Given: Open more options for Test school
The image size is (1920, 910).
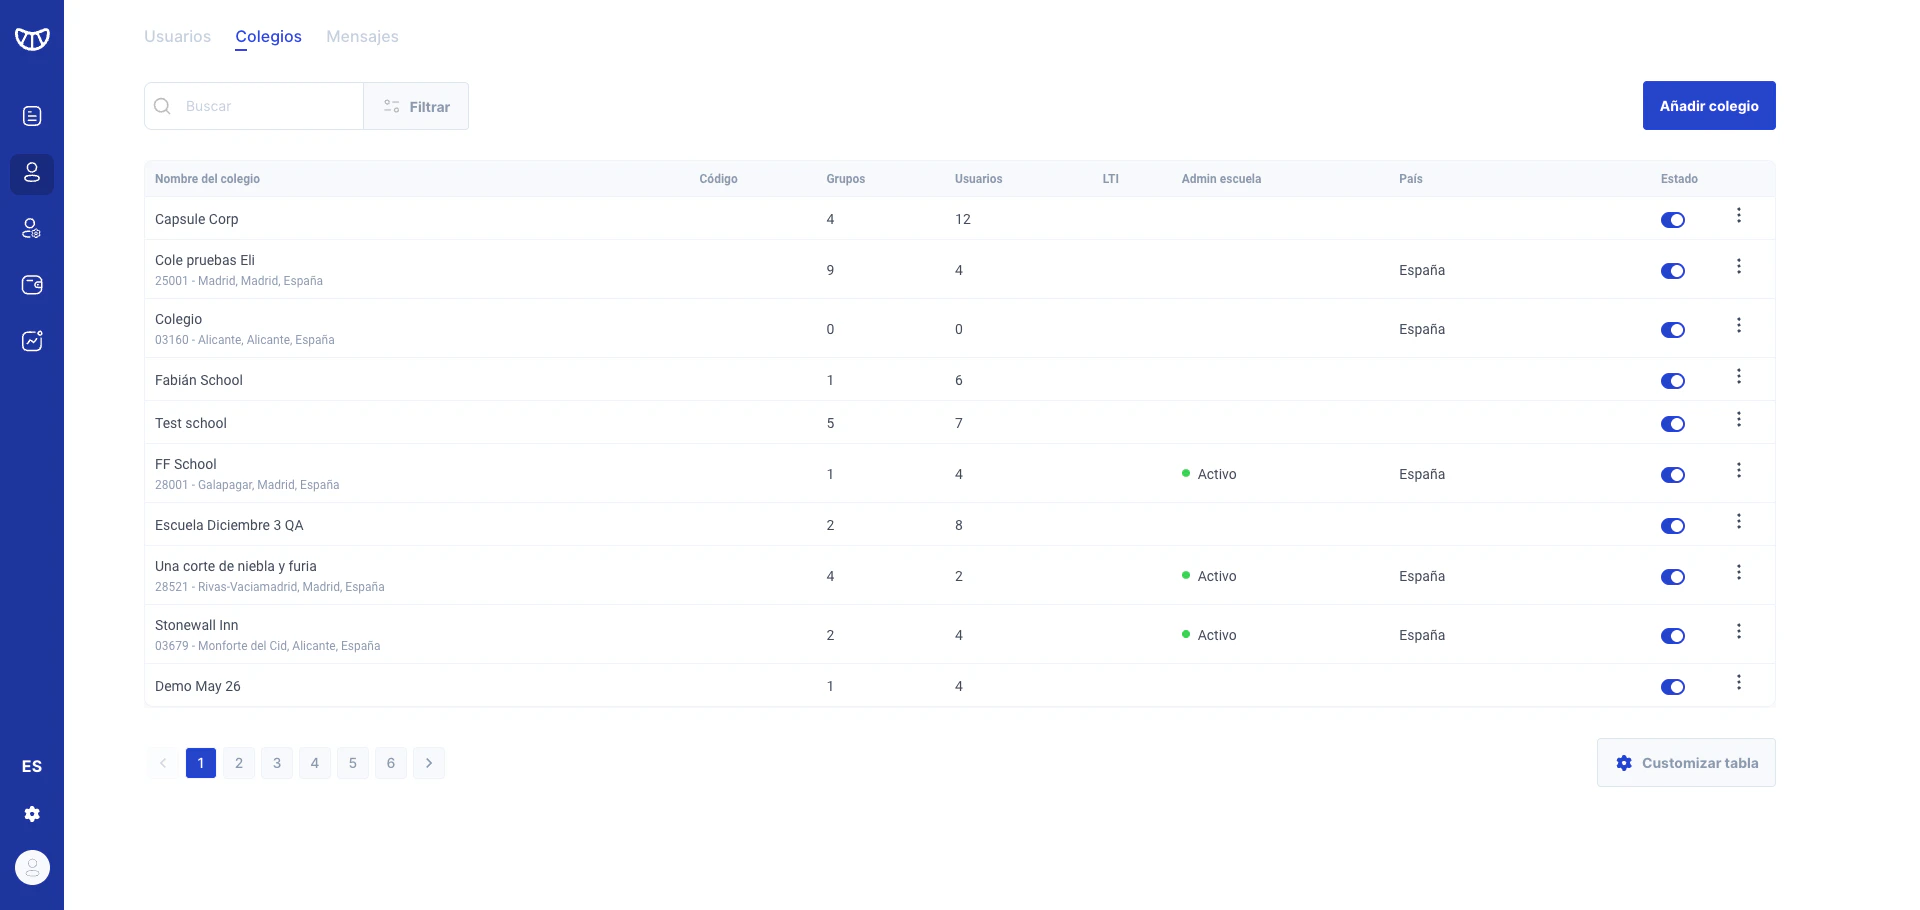Looking at the screenshot, I should coord(1739,419).
